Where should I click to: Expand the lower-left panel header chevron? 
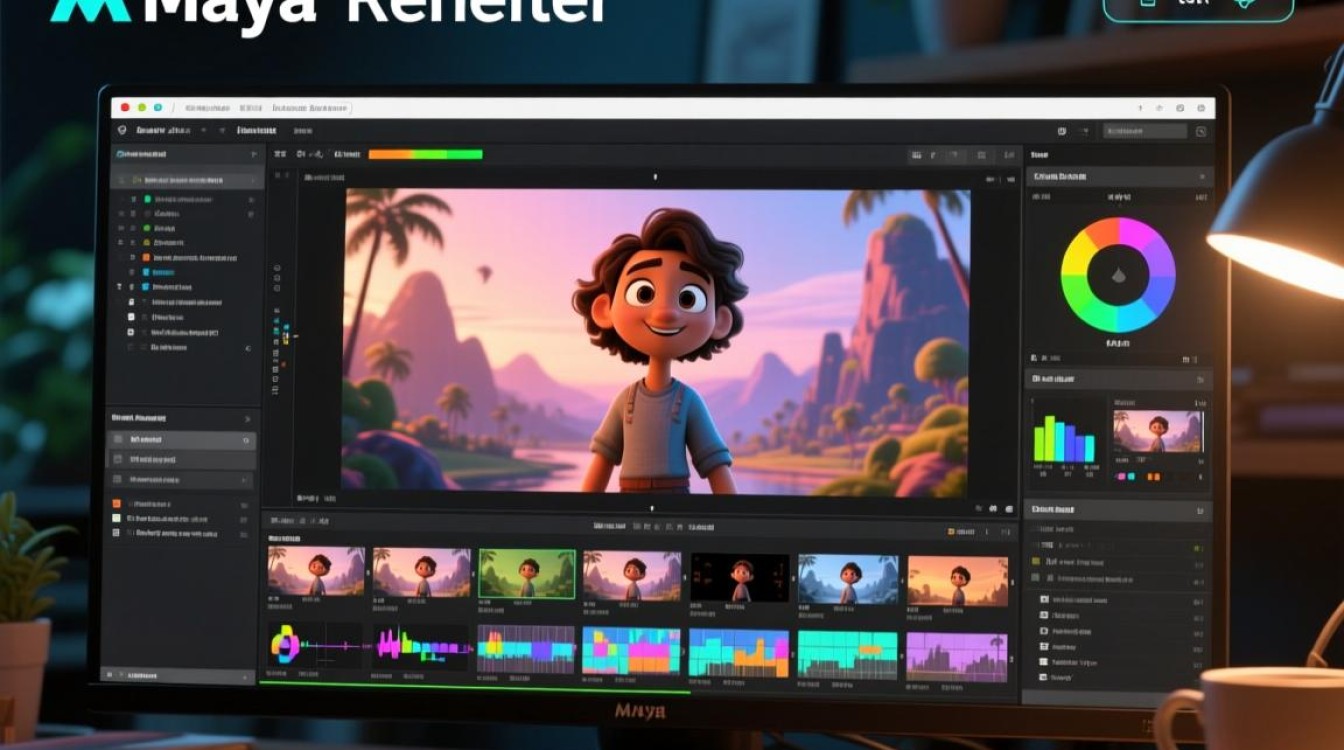(x=247, y=418)
